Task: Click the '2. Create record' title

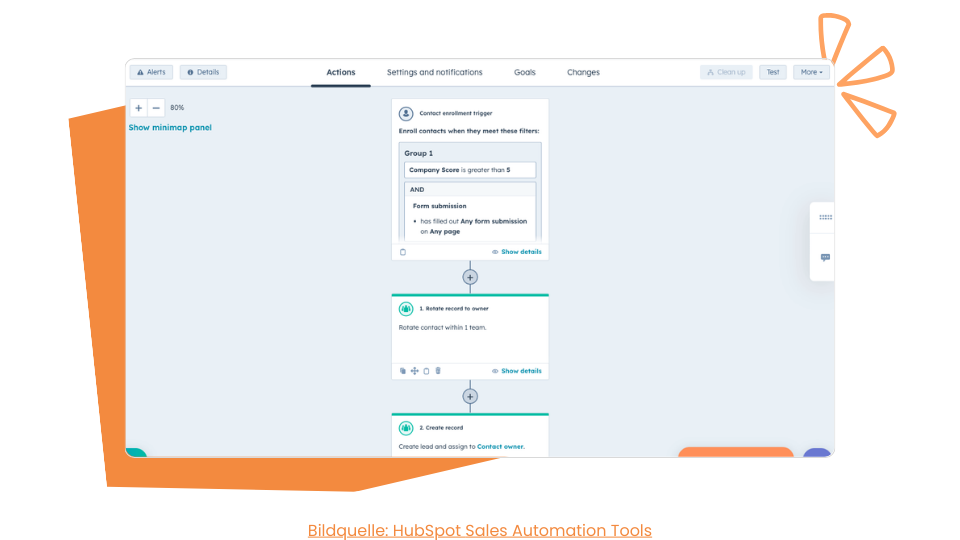Action: coord(441,428)
